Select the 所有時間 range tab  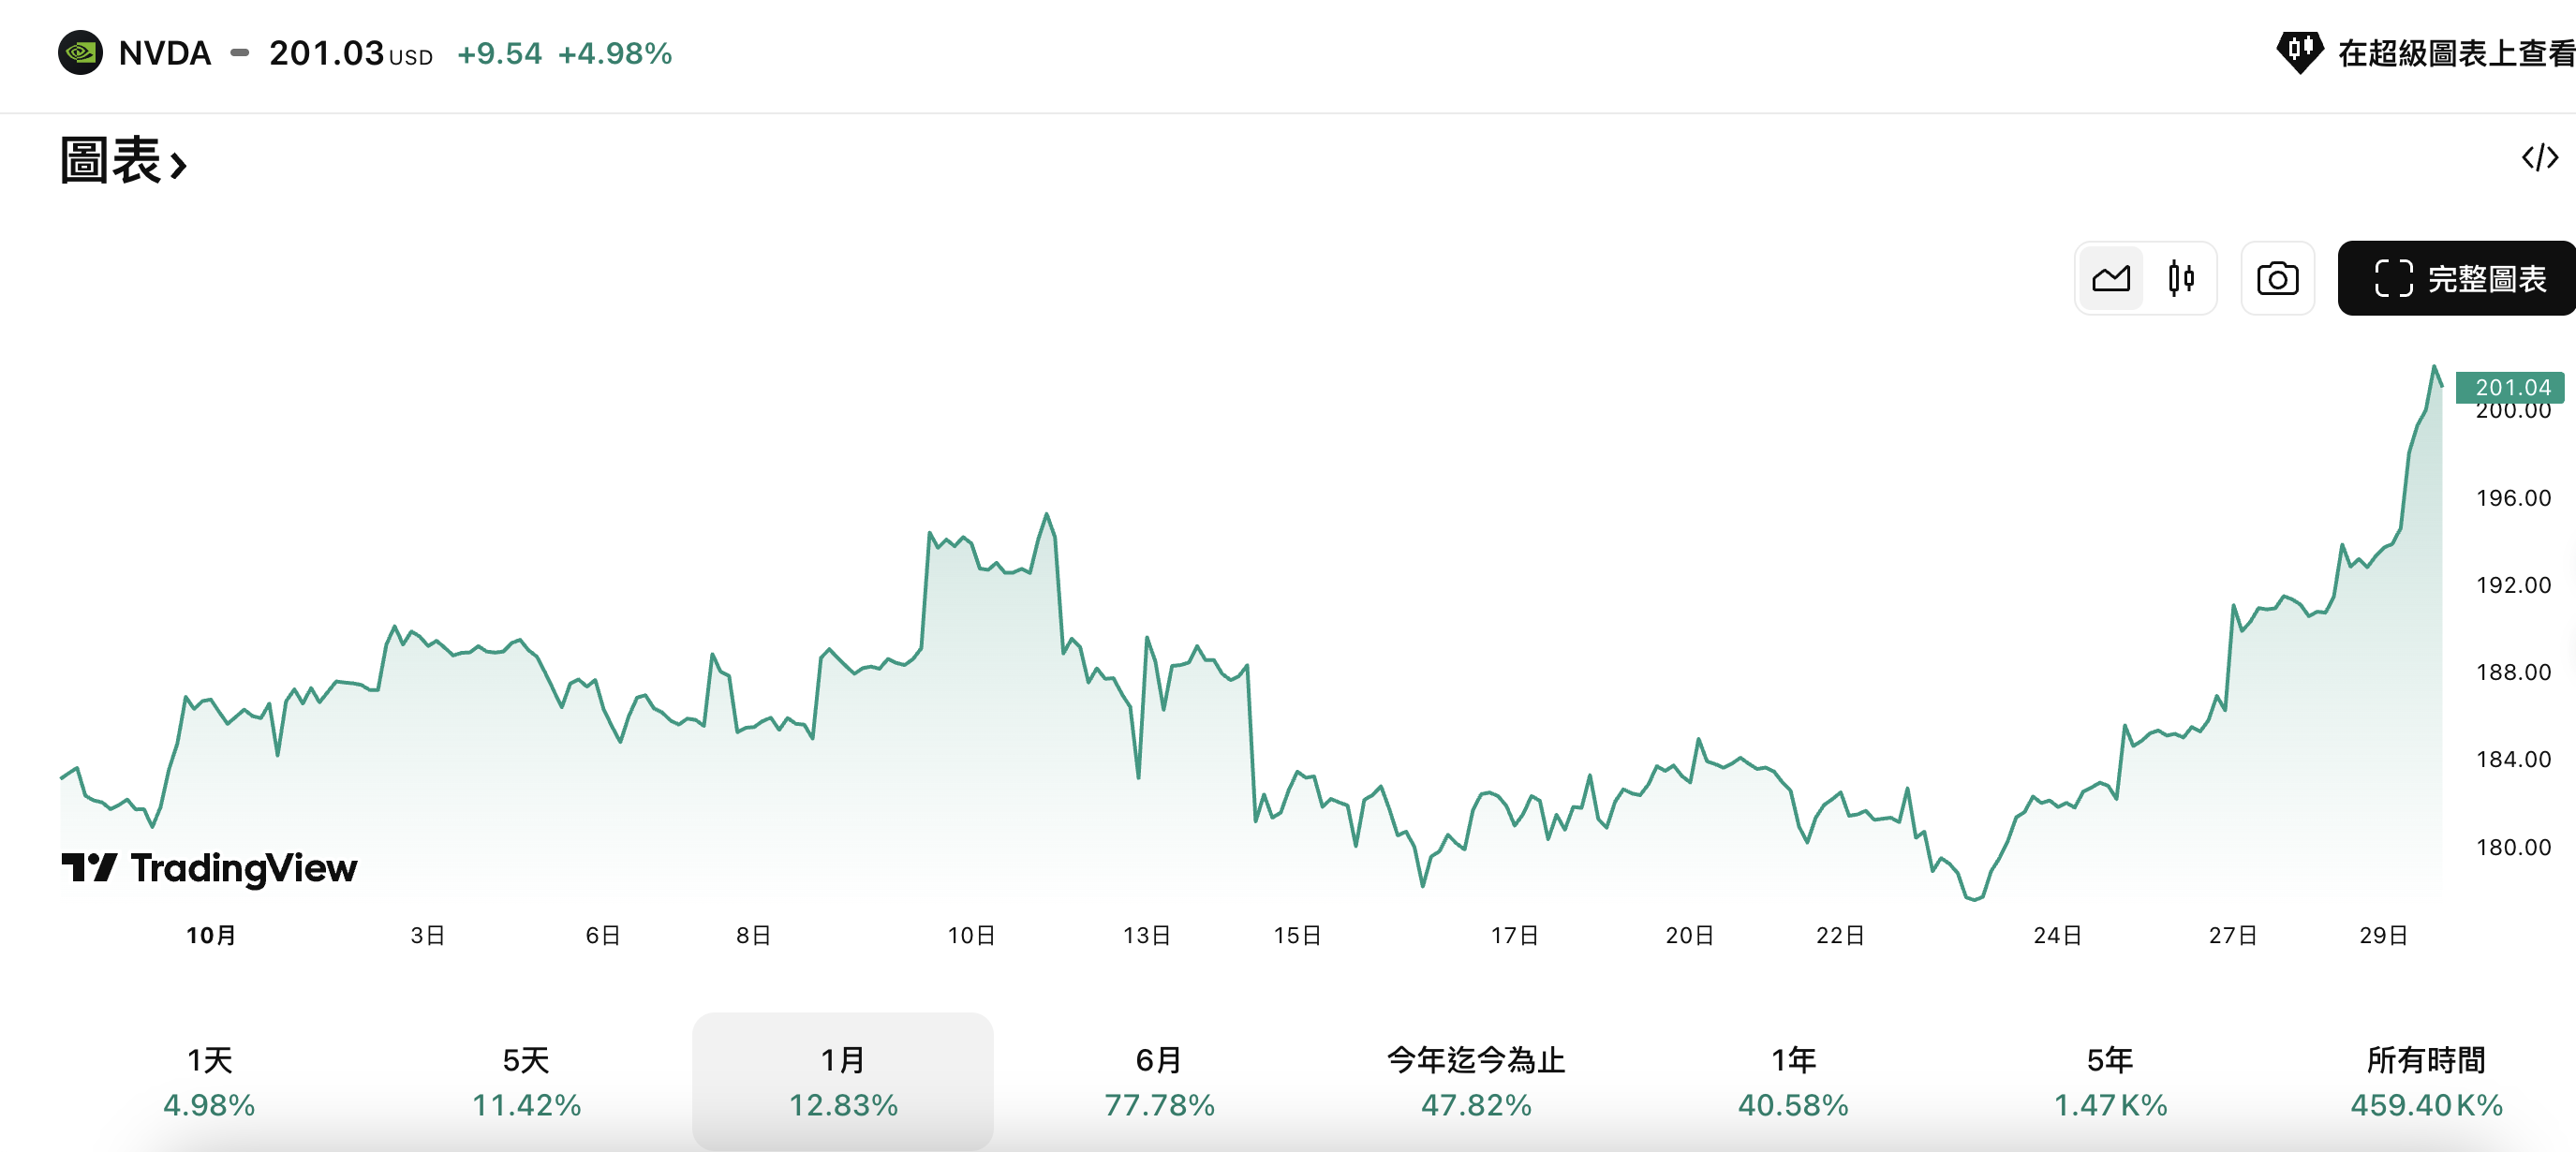[2426, 1081]
